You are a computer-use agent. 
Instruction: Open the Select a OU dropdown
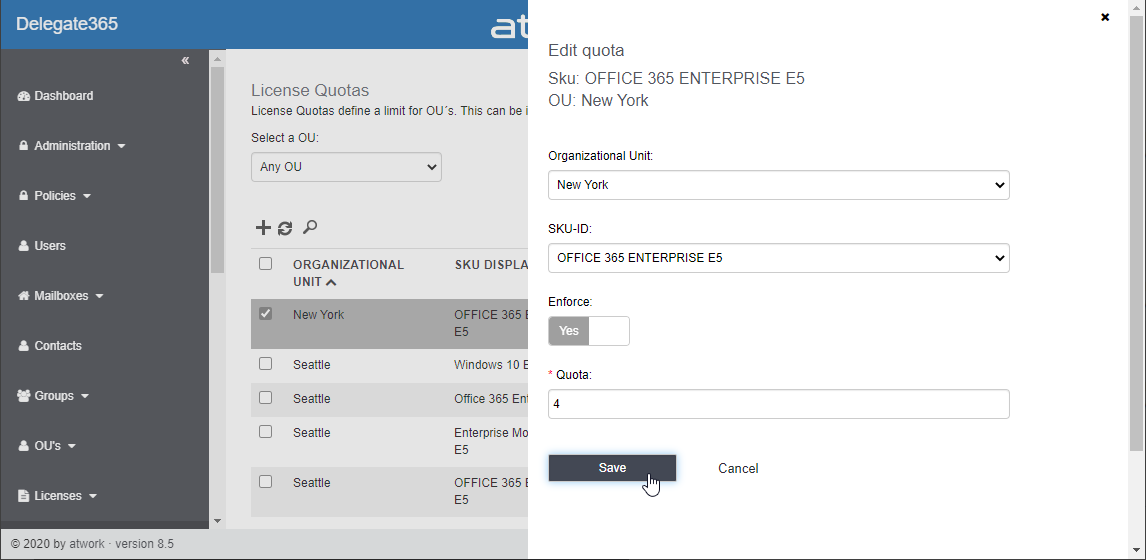[x=346, y=167]
